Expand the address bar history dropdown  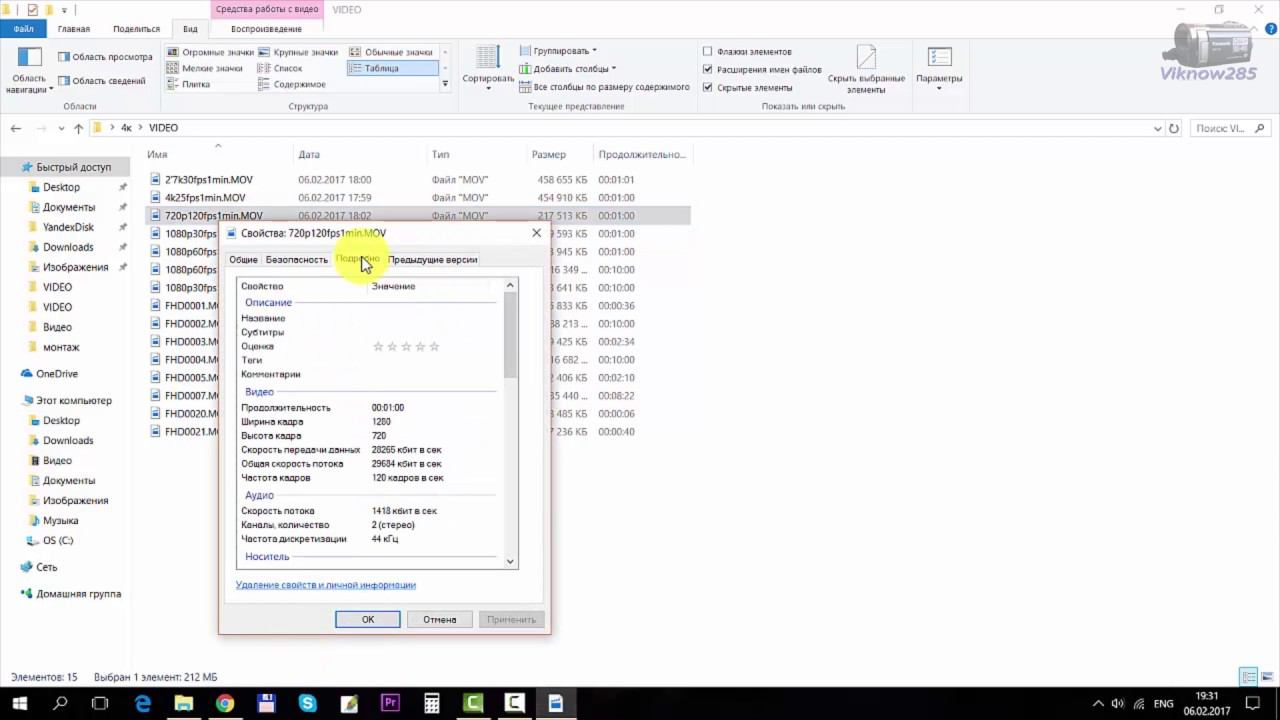tap(1158, 128)
